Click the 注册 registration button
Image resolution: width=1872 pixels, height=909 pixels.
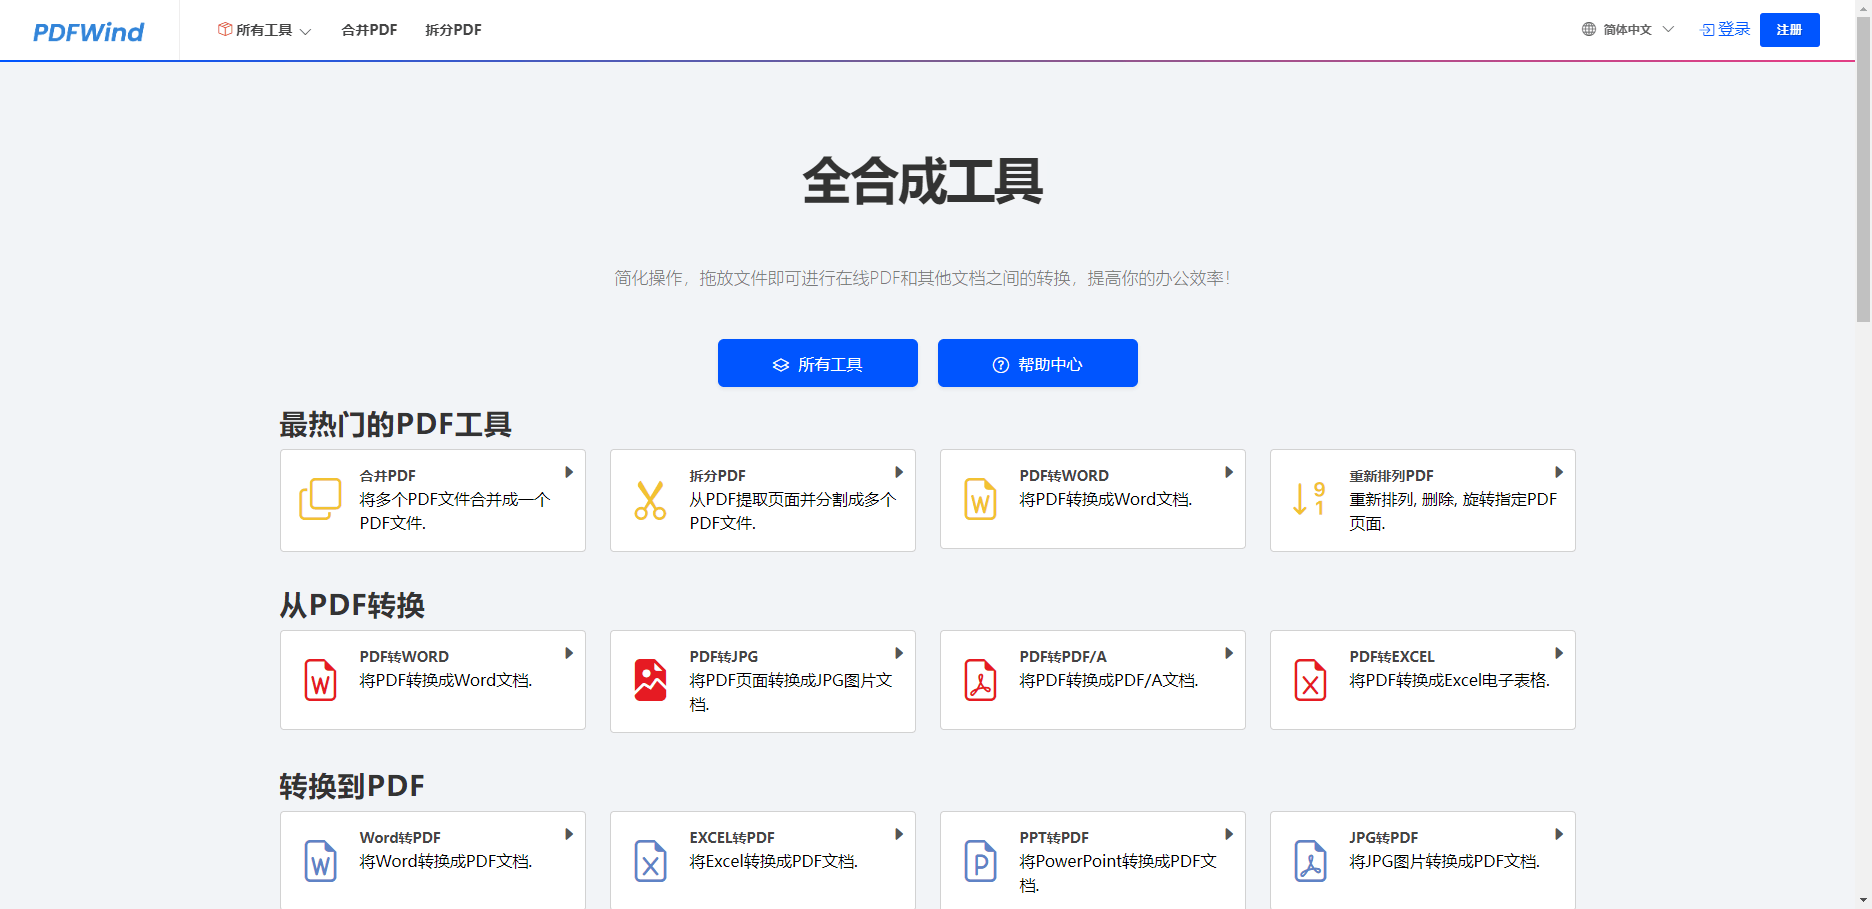(x=1789, y=29)
